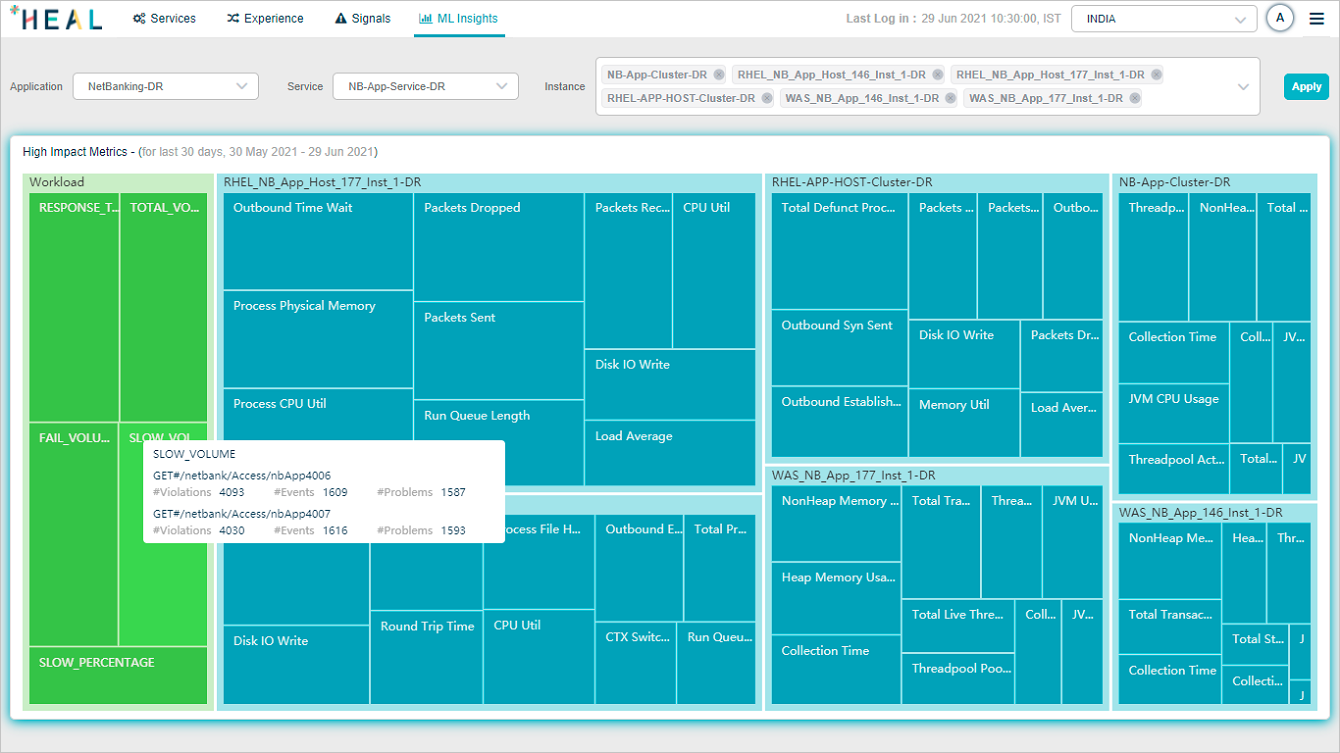
Task: Click the HEAL logo
Action: (56, 18)
